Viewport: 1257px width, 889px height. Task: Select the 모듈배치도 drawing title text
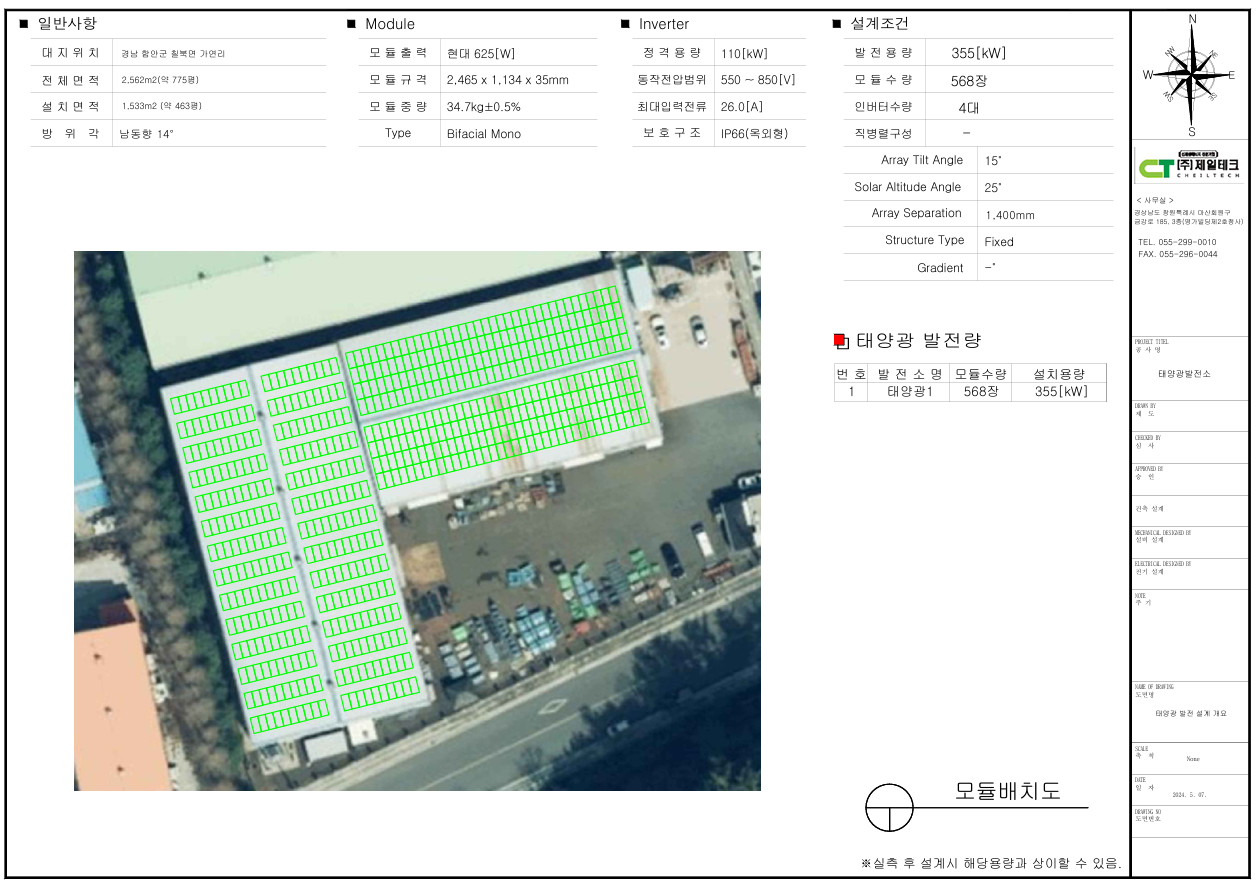click(x=1006, y=791)
